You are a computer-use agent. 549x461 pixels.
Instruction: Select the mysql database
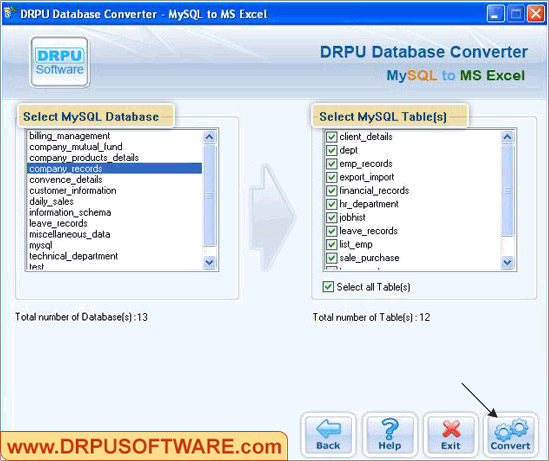pos(114,245)
